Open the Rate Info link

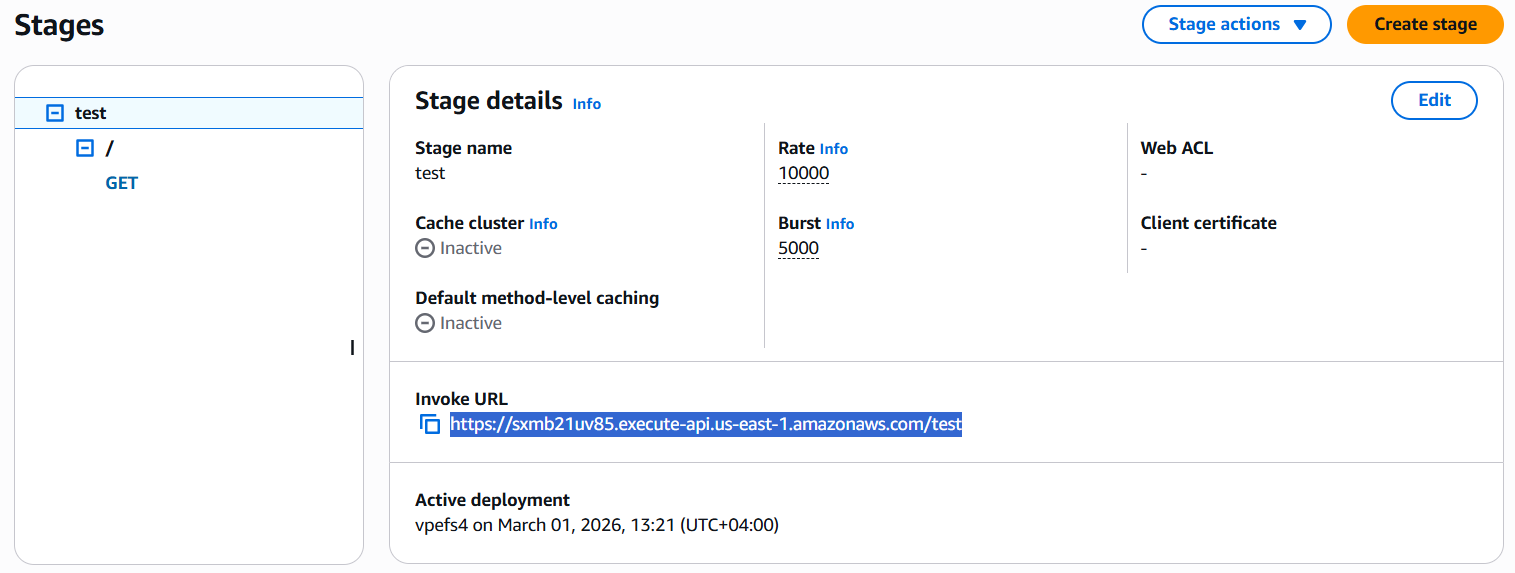tap(834, 149)
